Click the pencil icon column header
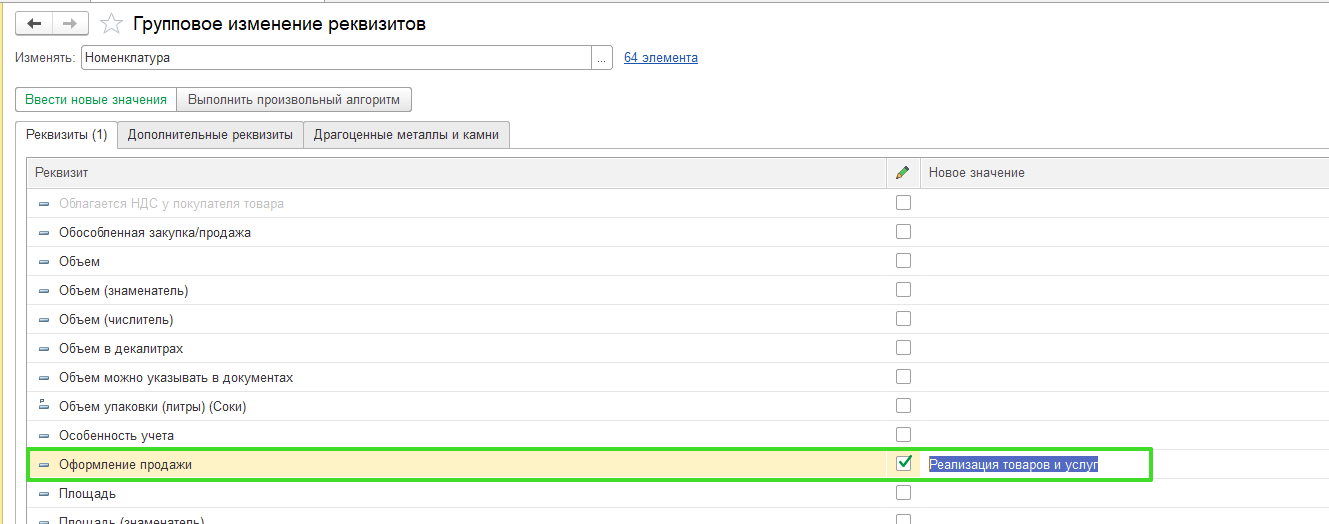Image resolution: width=1329 pixels, height=524 pixels. (903, 173)
